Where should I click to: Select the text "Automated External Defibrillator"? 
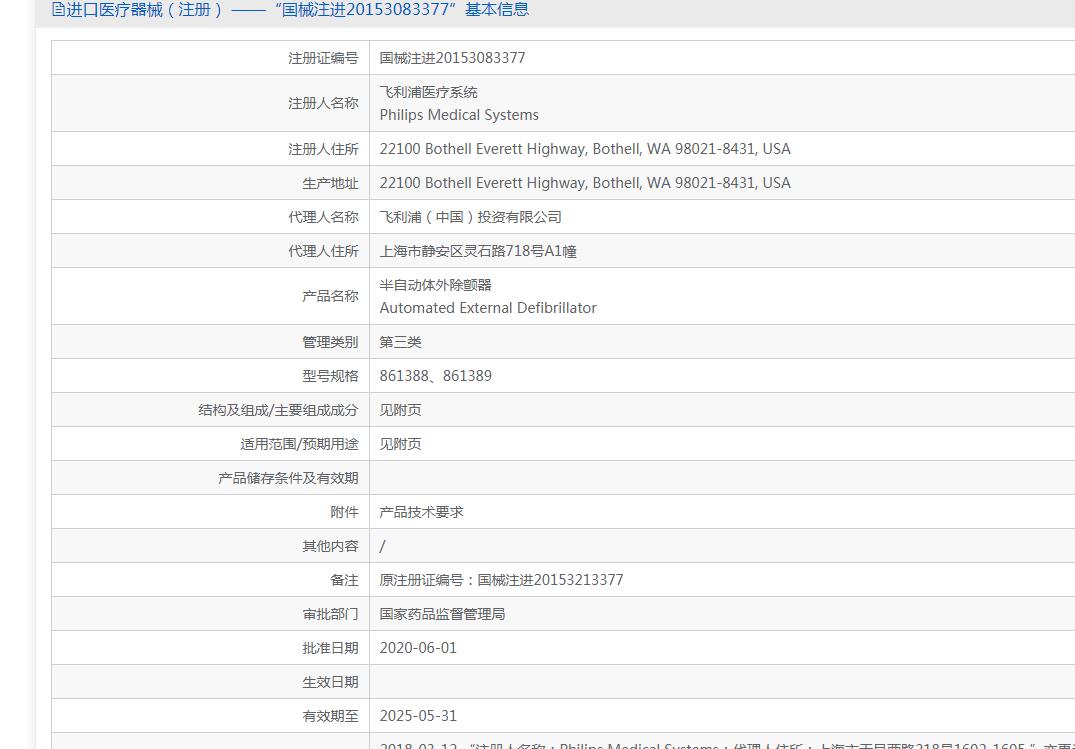[x=488, y=308]
